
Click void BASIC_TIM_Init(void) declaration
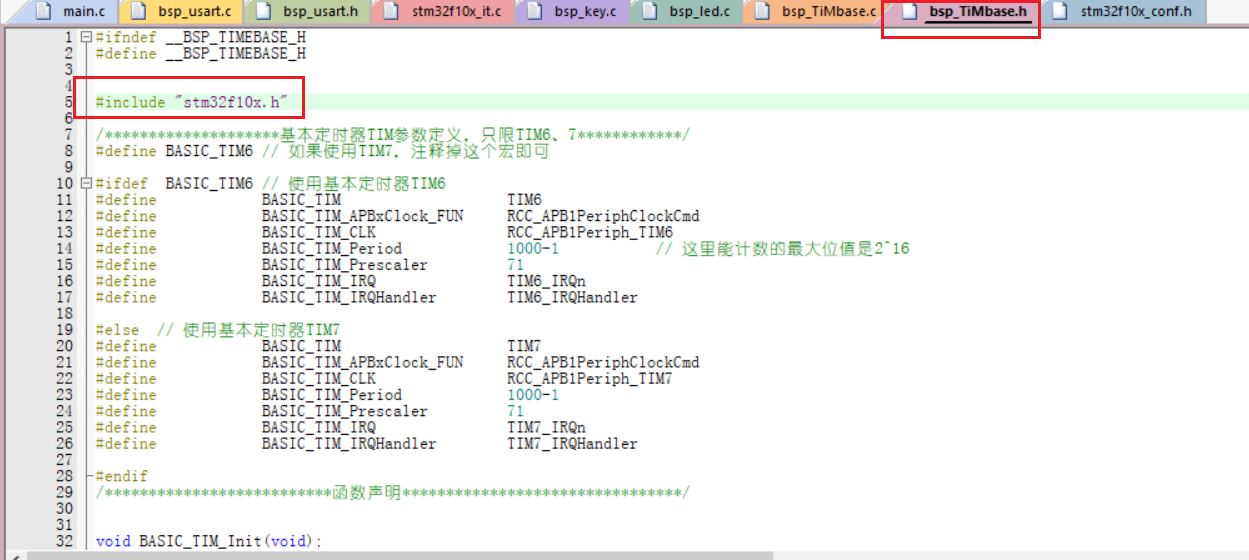[209, 541]
